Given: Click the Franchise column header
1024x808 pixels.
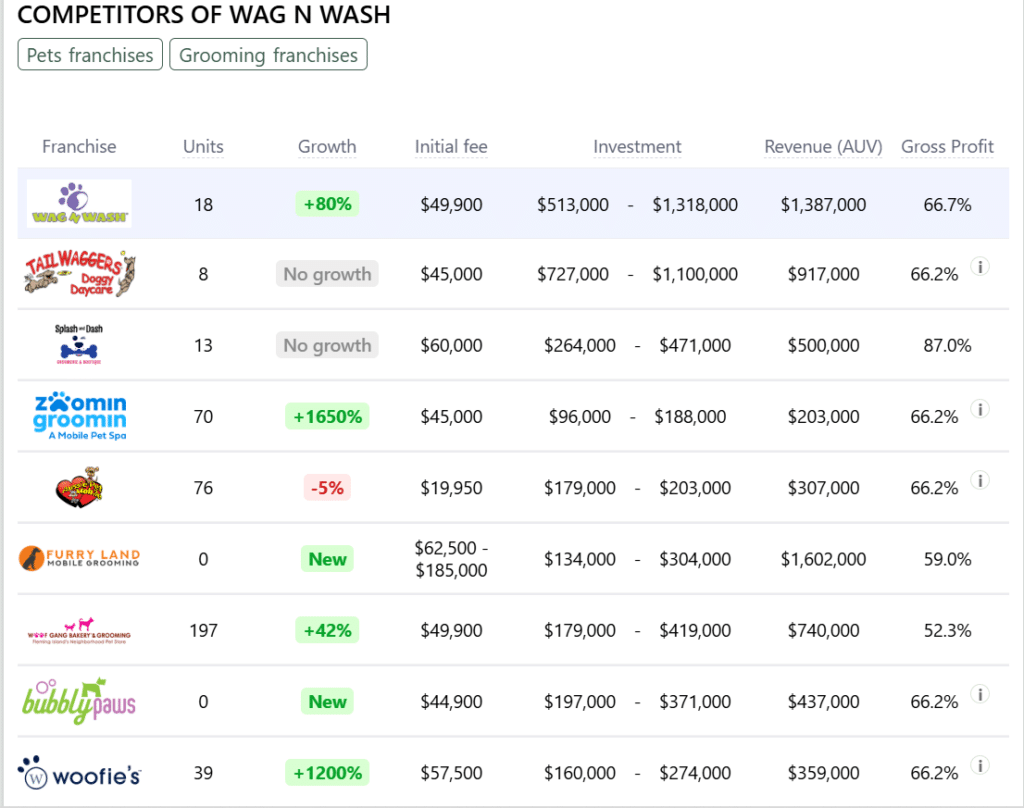Looking at the screenshot, I should [79, 146].
